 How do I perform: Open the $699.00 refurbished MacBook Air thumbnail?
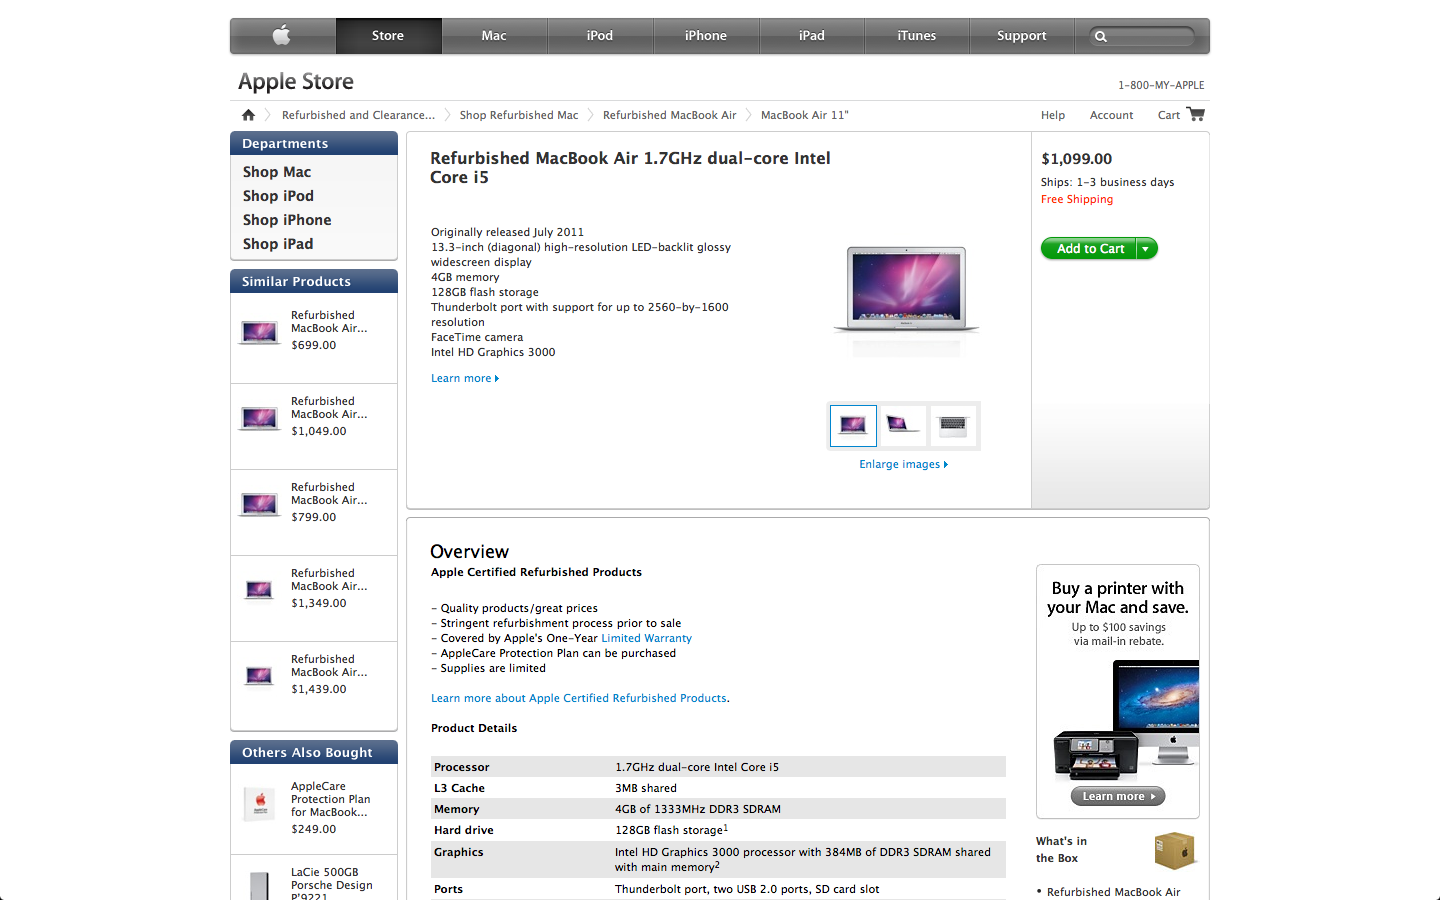[260, 332]
